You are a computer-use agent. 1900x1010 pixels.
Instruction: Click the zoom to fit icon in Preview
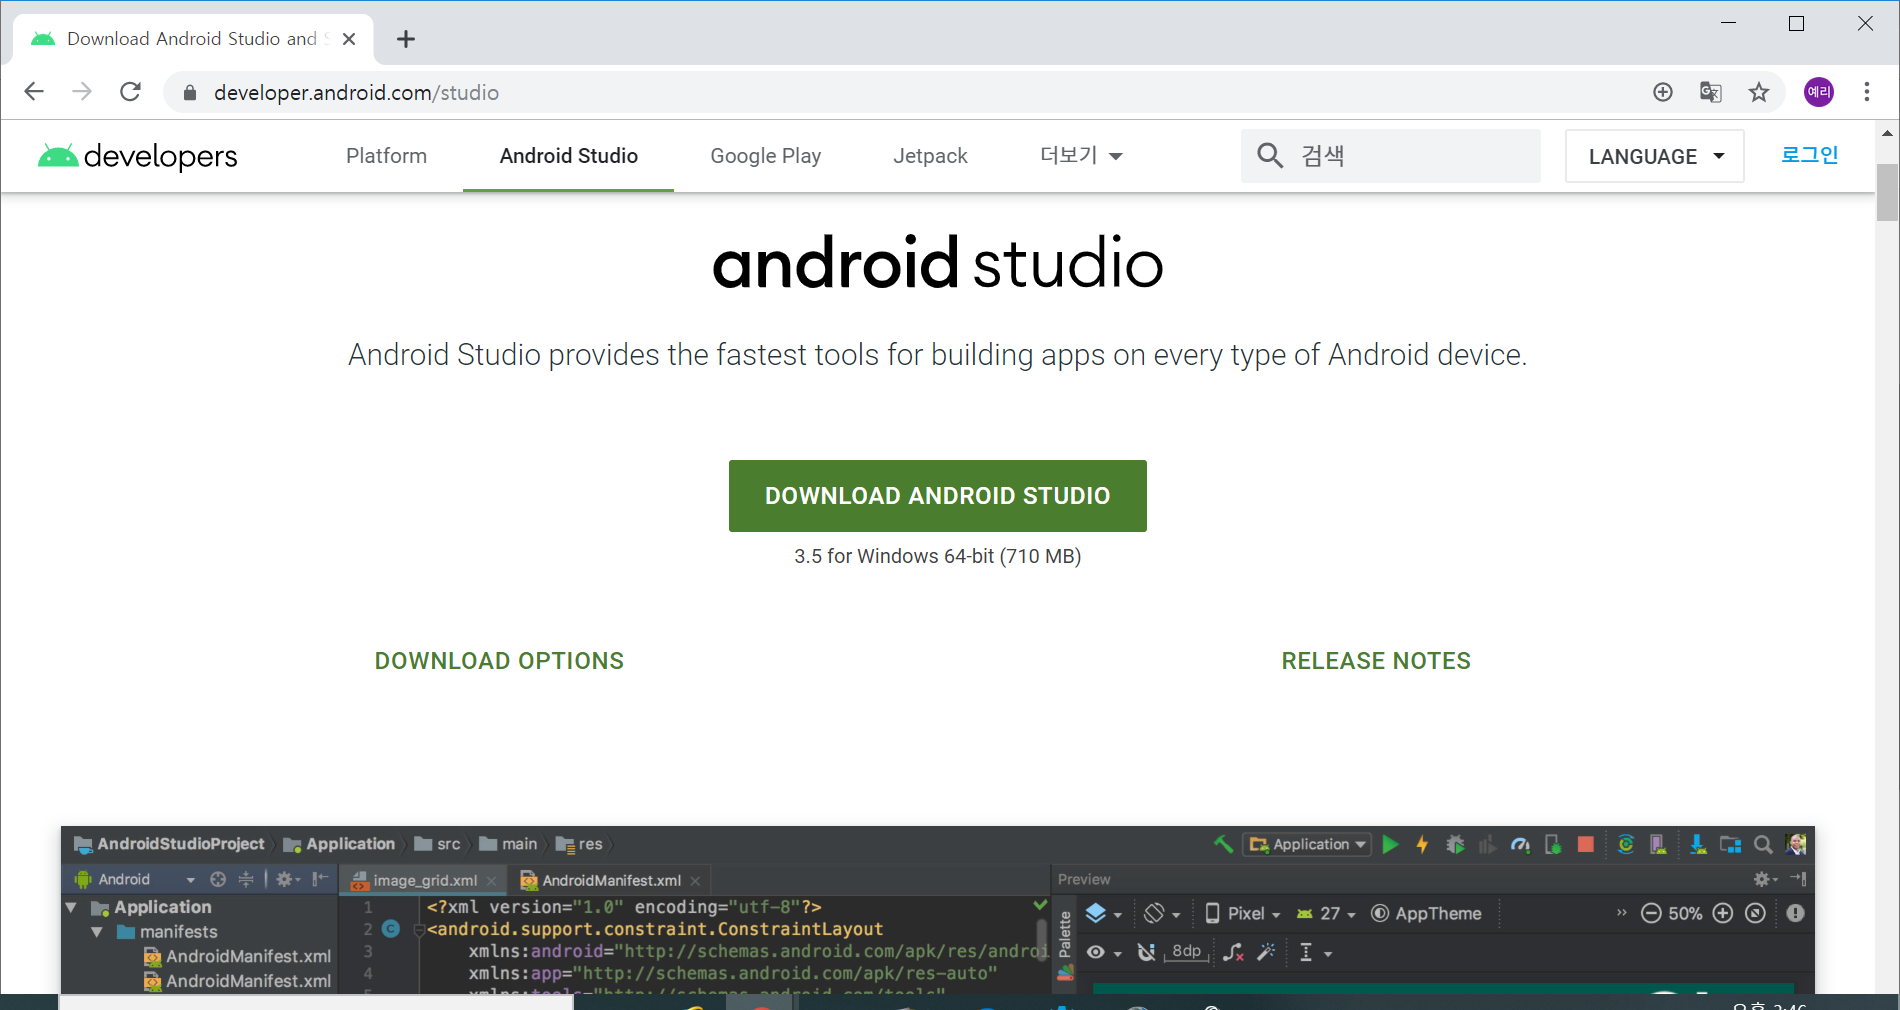(x=1755, y=913)
